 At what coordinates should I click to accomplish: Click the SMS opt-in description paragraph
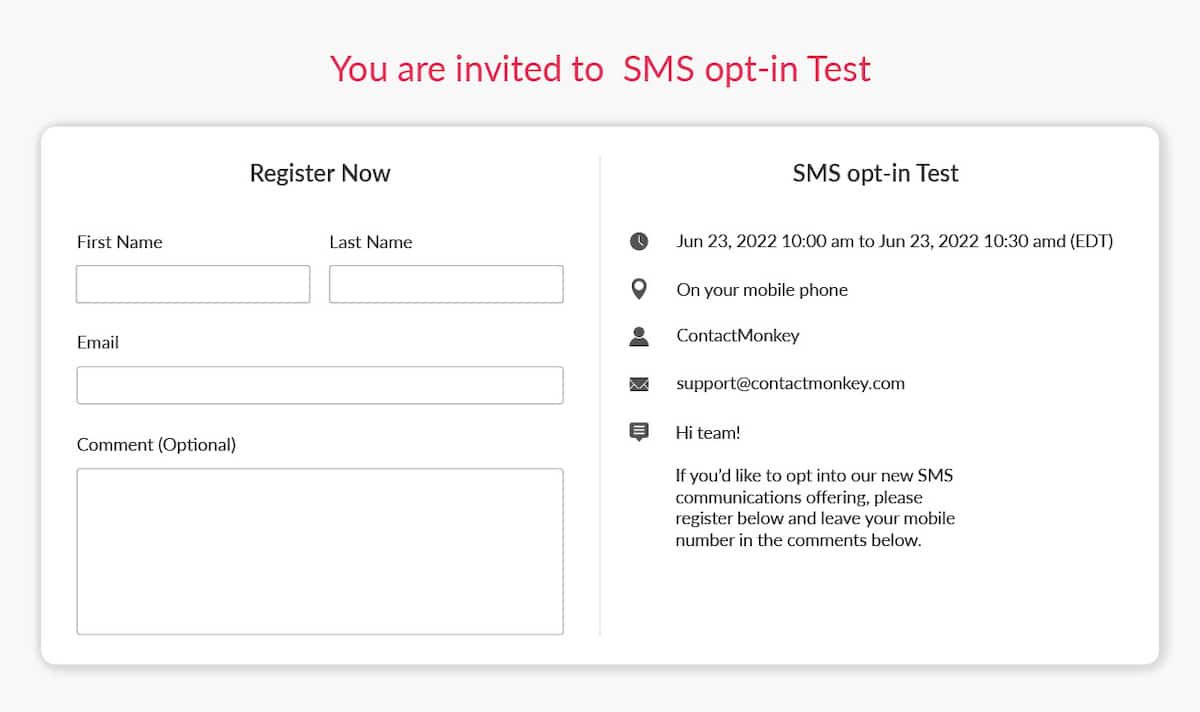click(815, 508)
